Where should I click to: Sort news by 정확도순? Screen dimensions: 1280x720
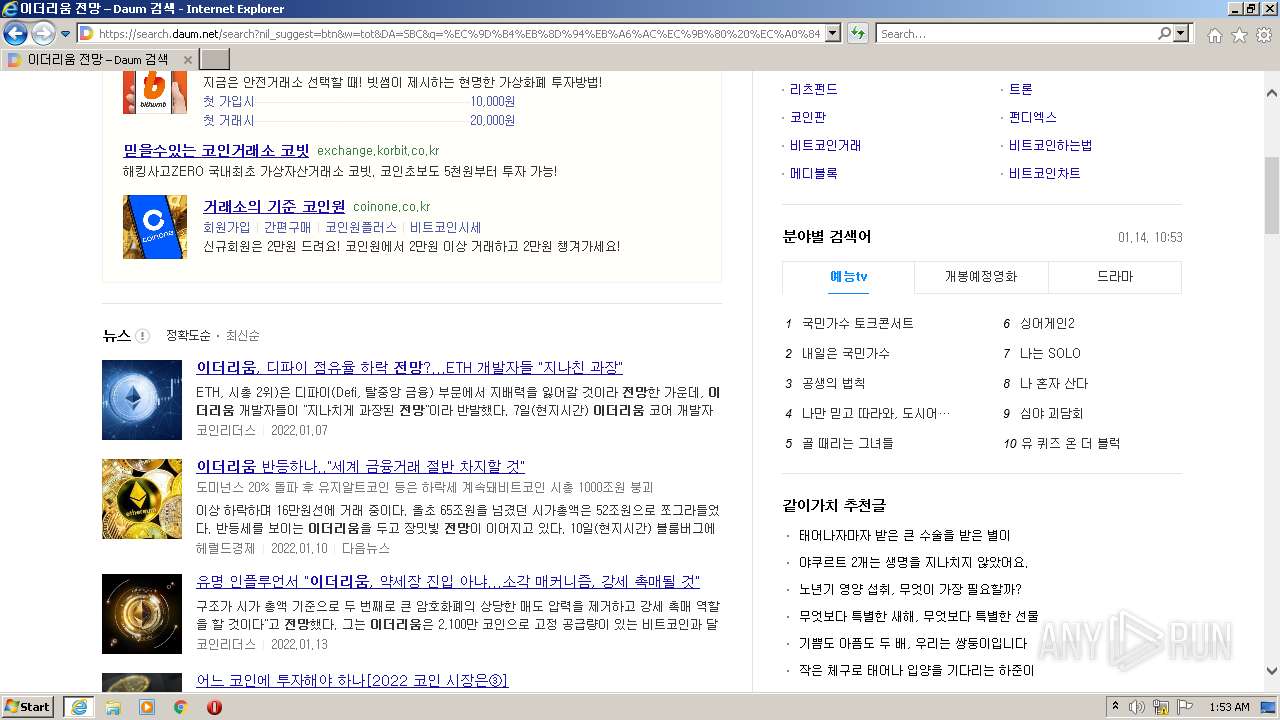pyautogui.click(x=188, y=336)
